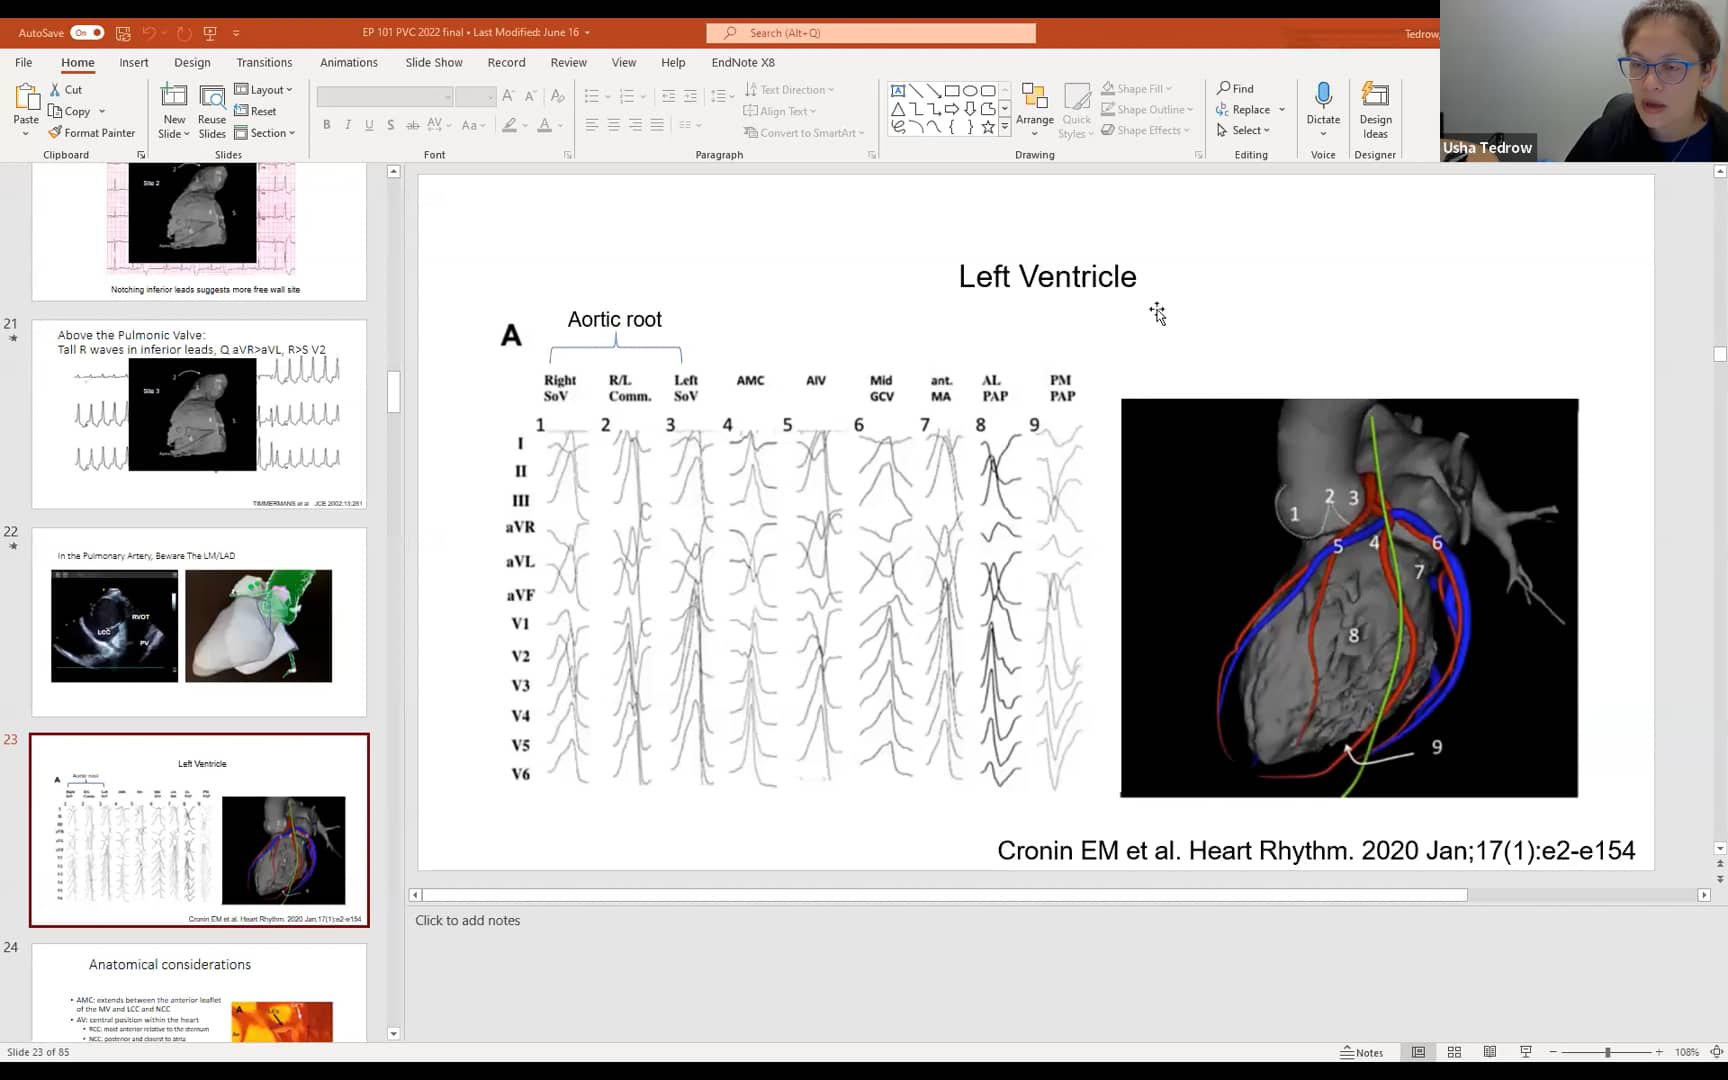The height and width of the screenshot is (1080, 1728).
Task: Open Reading View from status bar
Action: [x=1490, y=1052]
